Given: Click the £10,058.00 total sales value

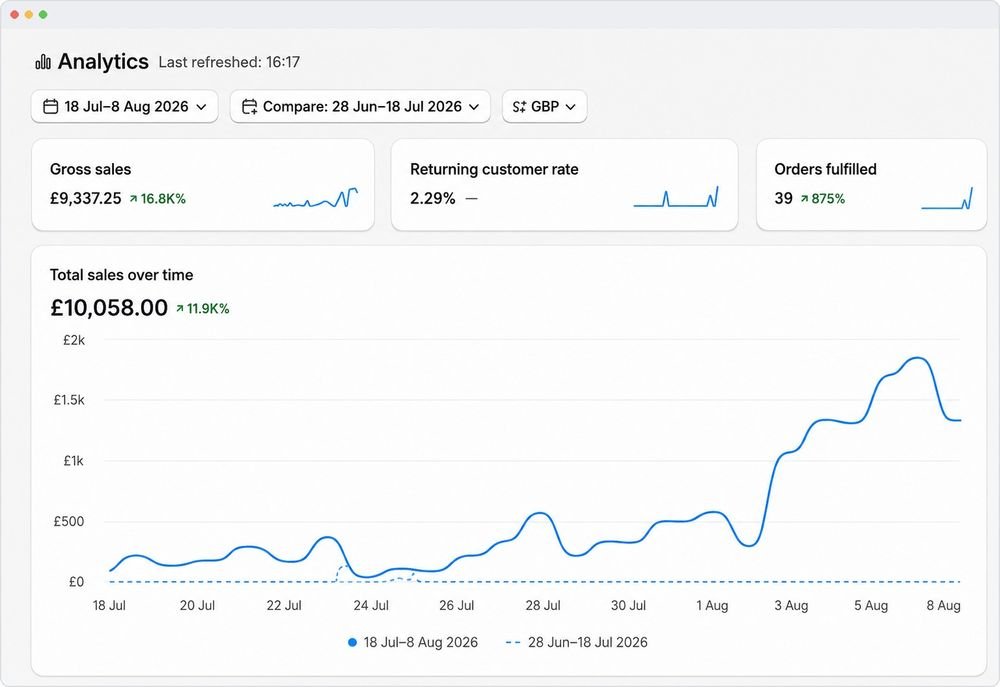Looking at the screenshot, I should pyautogui.click(x=109, y=308).
